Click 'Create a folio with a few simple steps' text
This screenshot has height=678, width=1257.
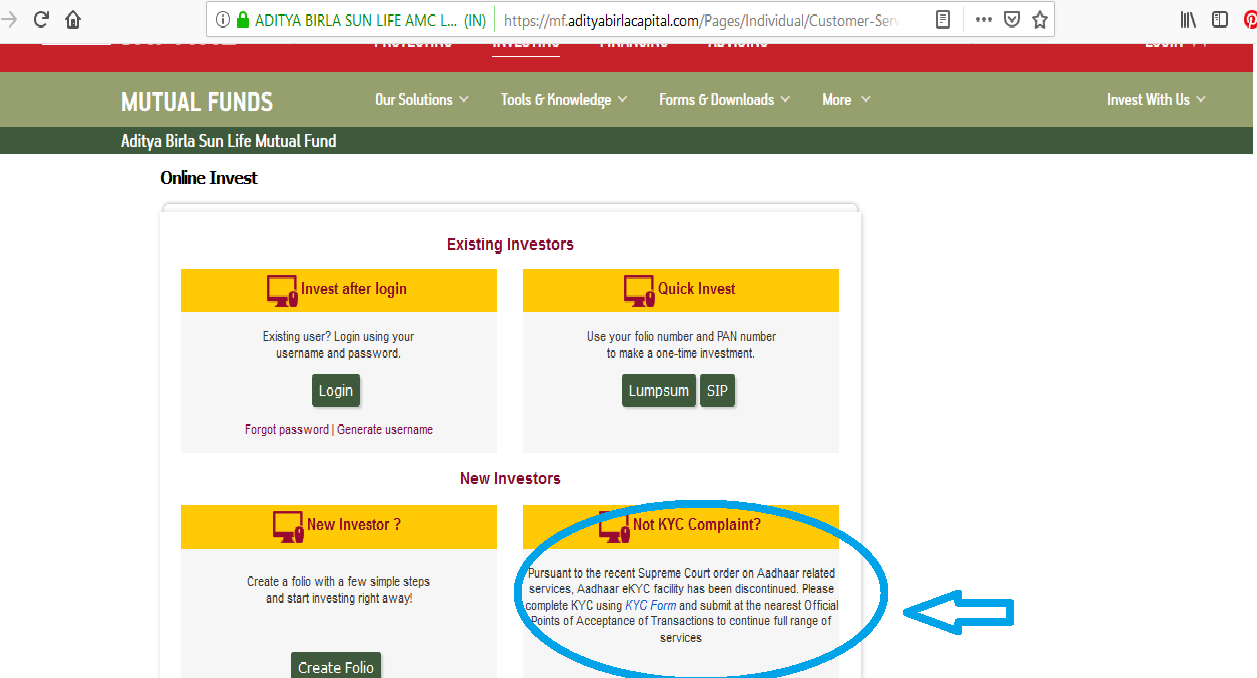point(338,581)
